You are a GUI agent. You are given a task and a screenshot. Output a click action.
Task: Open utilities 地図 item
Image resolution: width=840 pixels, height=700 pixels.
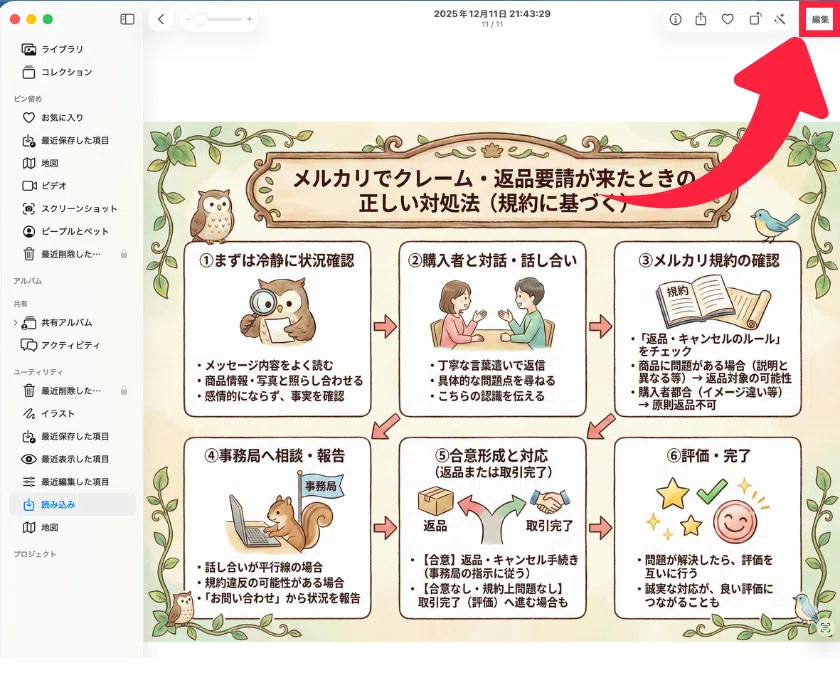coord(72,527)
